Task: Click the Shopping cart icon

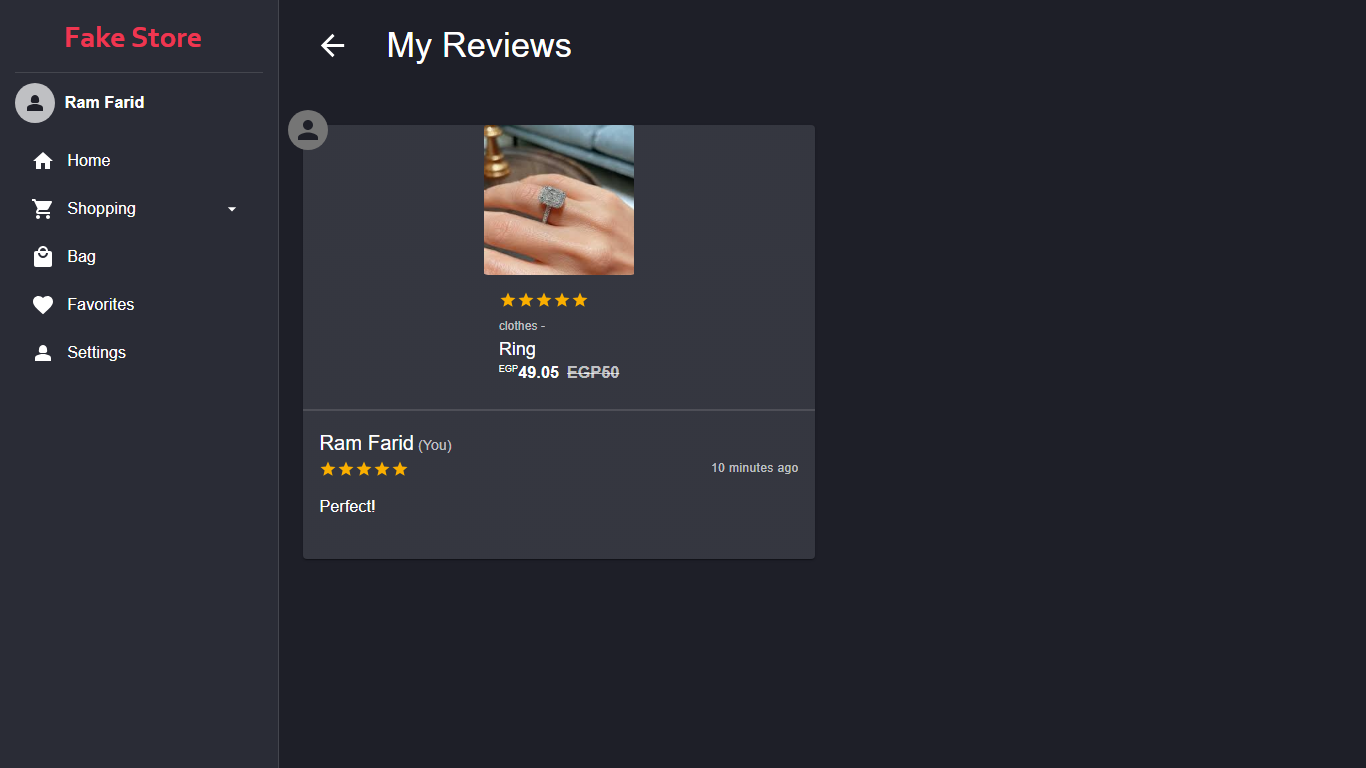Action: (43, 209)
